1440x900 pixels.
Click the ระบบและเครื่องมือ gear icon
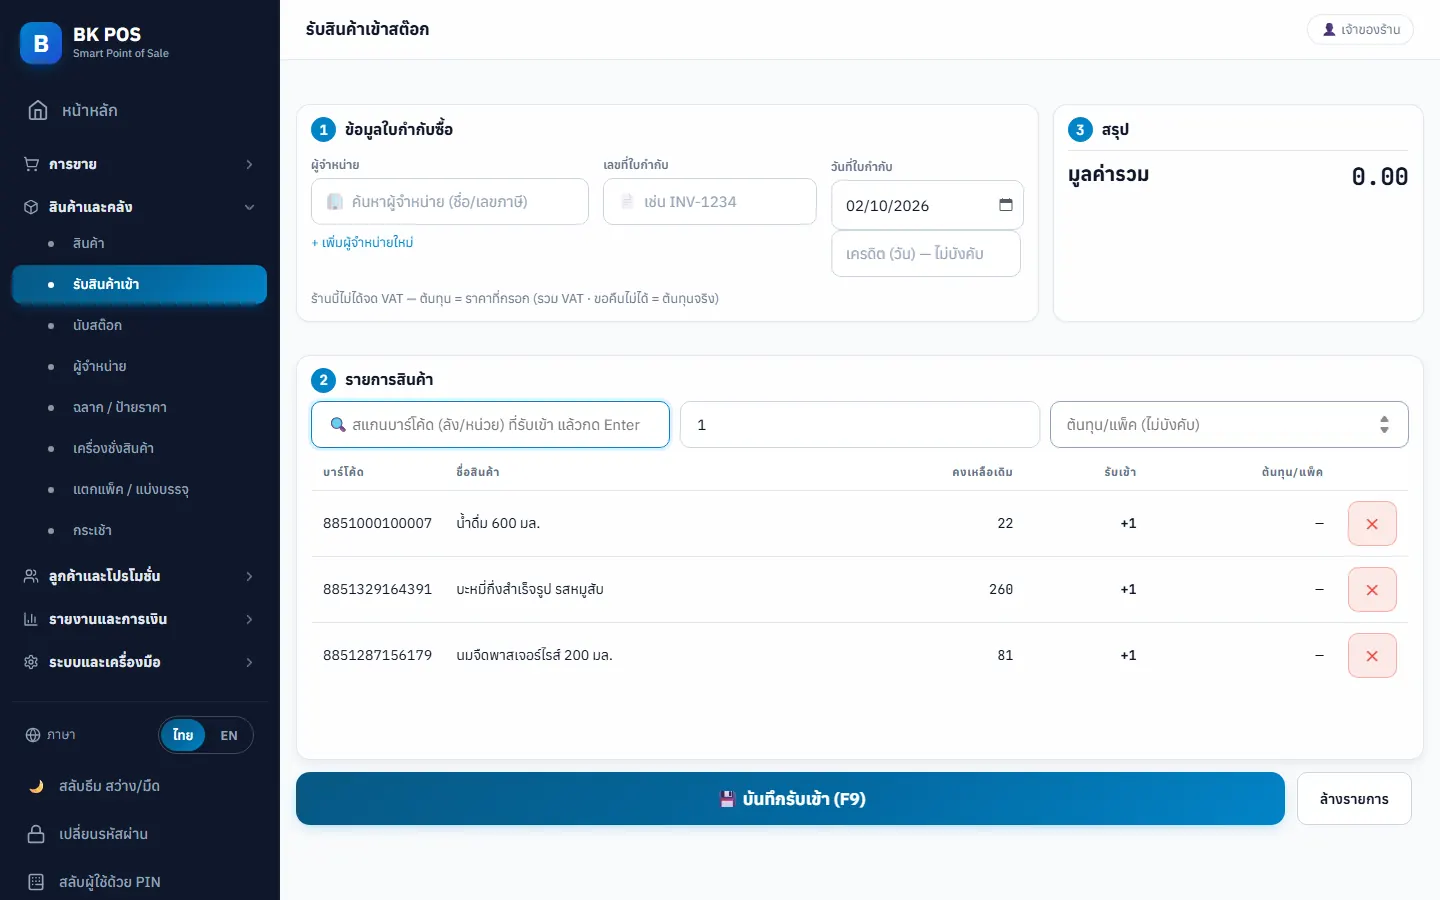(x=31, y=662)
